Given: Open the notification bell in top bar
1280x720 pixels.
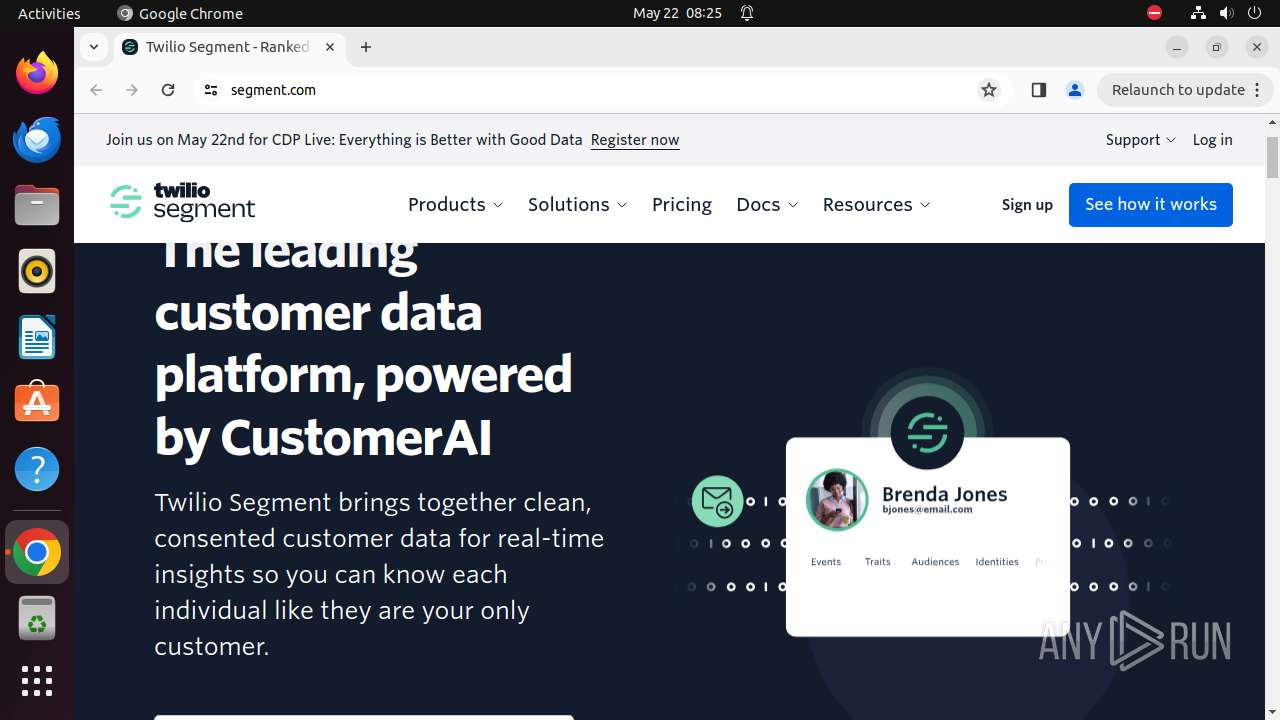Looking at the screenshot, I should pos(747,13).
